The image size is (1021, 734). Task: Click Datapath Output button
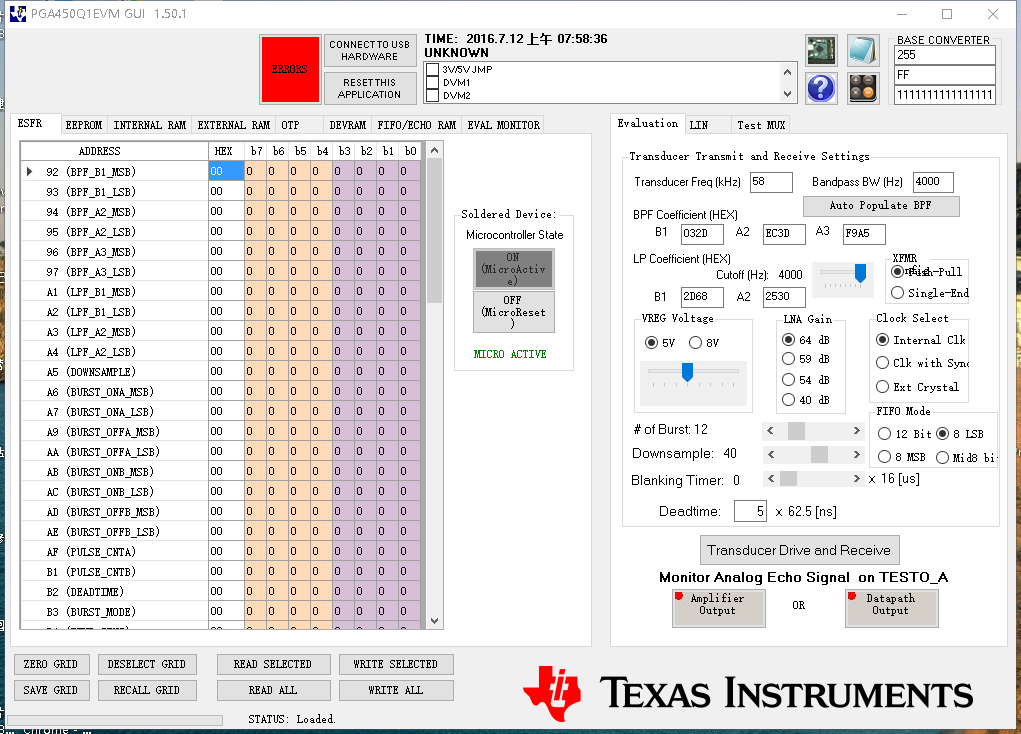pyautogui.click(x=891, y=608)
